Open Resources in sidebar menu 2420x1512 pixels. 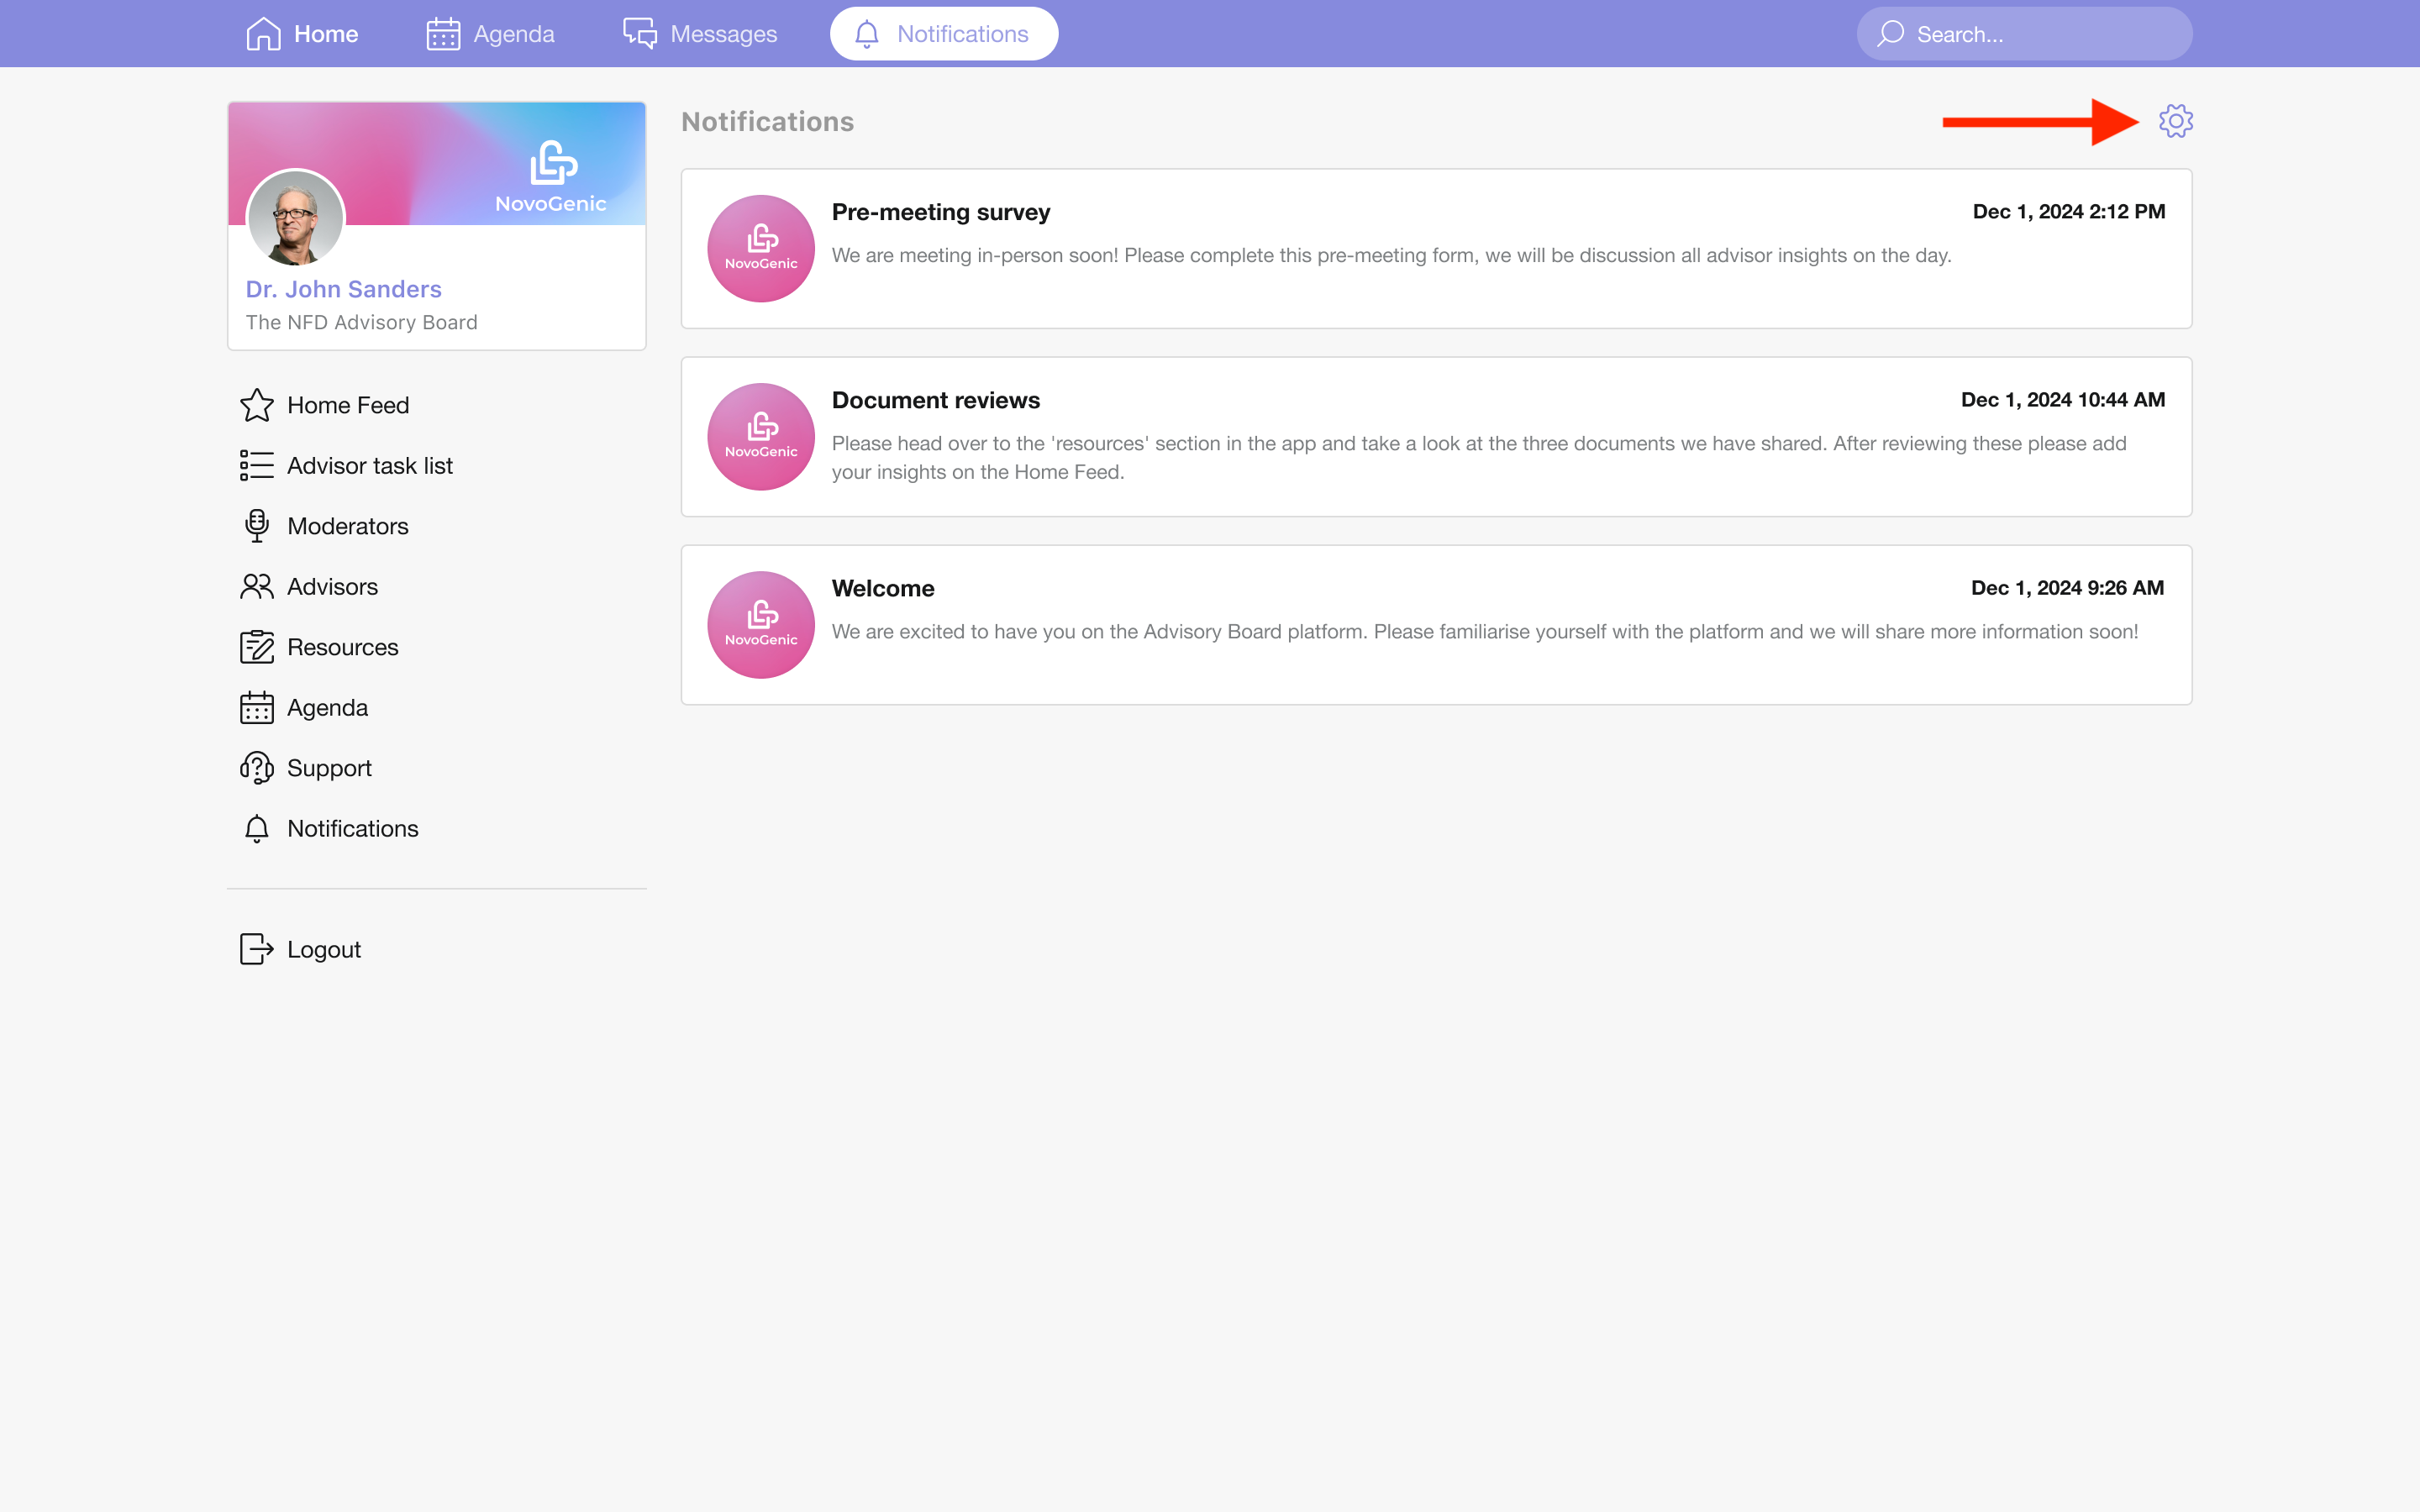click(343, 647)
